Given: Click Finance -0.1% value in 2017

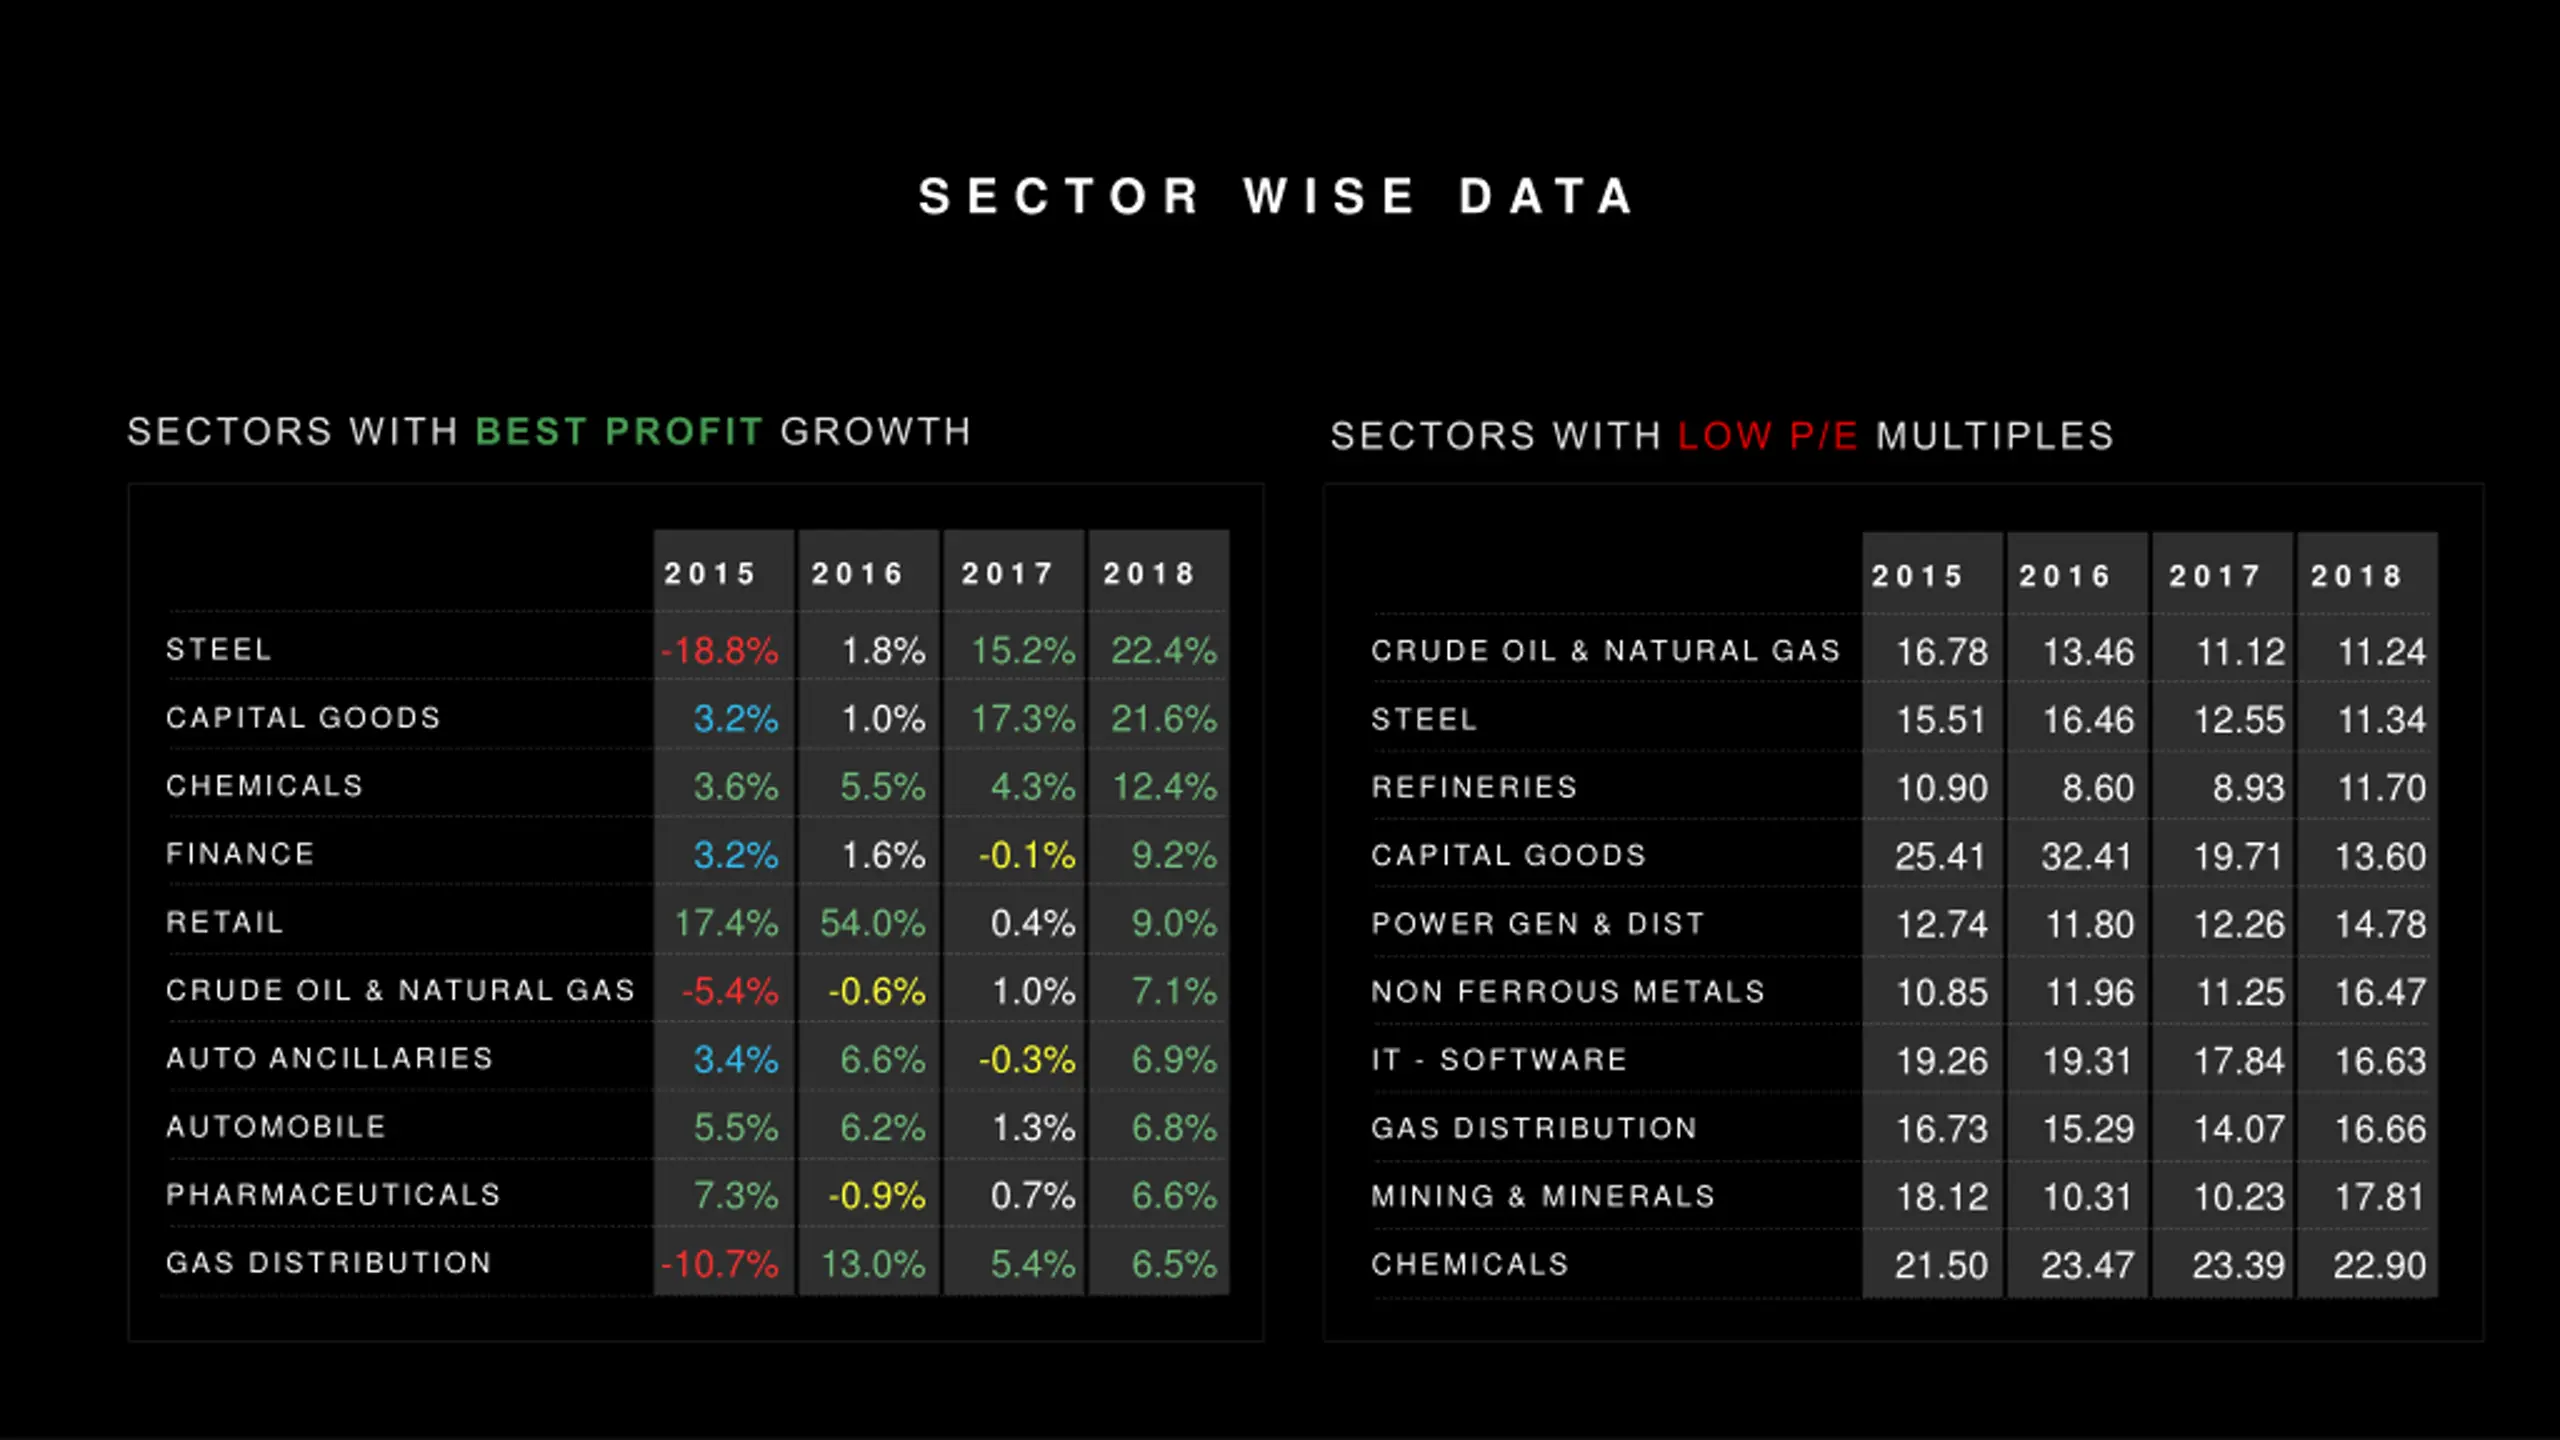Looking at the screenshot, I should (1027, 856).
